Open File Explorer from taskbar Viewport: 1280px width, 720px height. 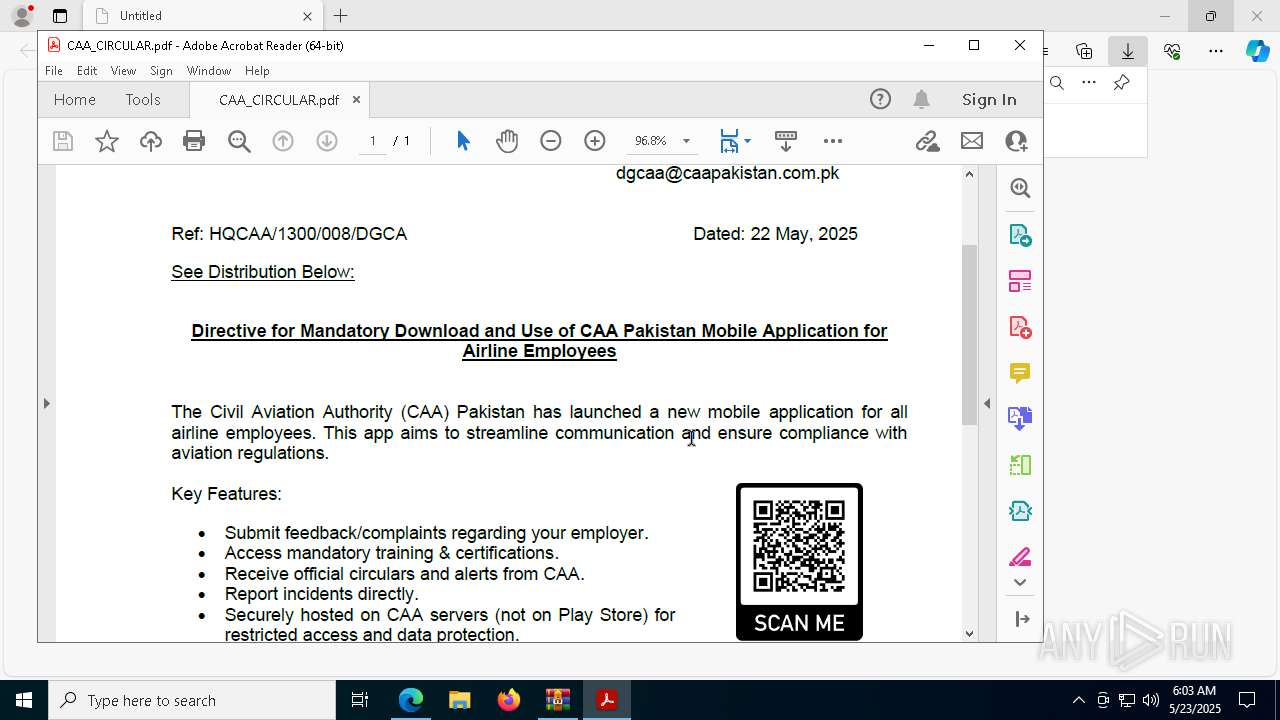(x=459, y=700)
